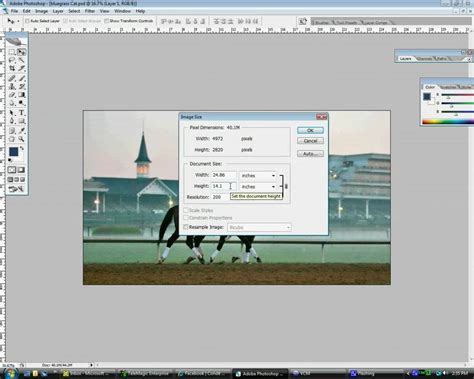
Task: Select the Slice tool
Action: click(x=21, y=68)
